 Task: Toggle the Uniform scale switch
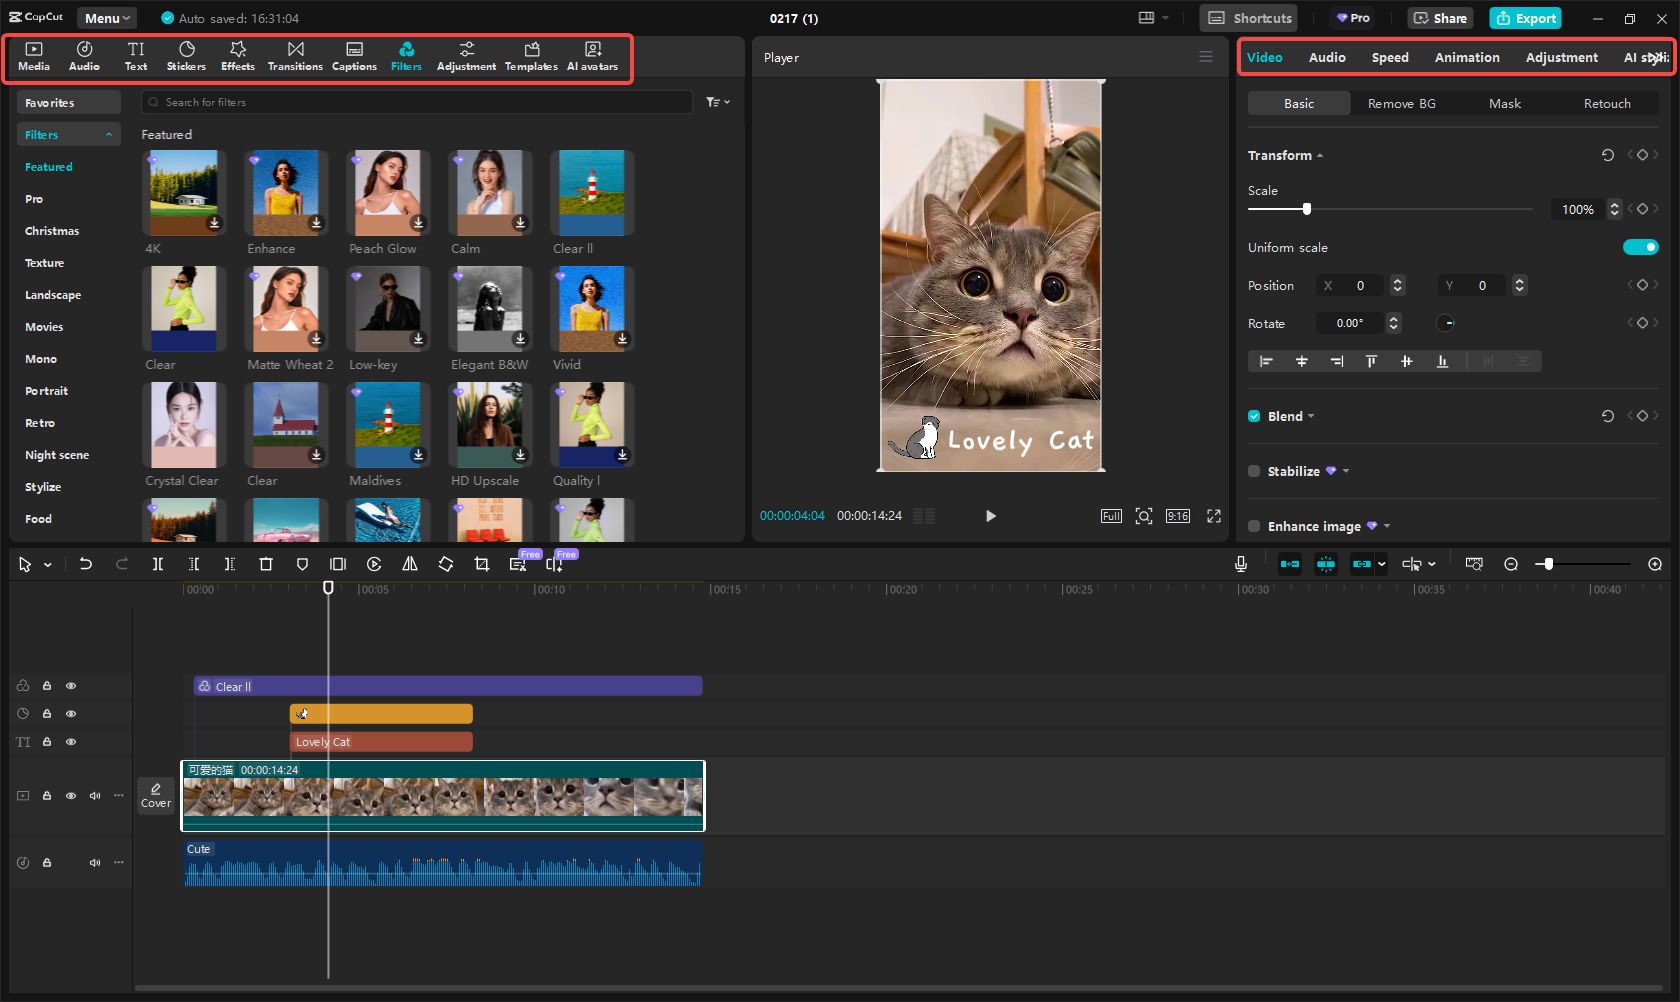pyautogui.click(x=1640, y=247)
